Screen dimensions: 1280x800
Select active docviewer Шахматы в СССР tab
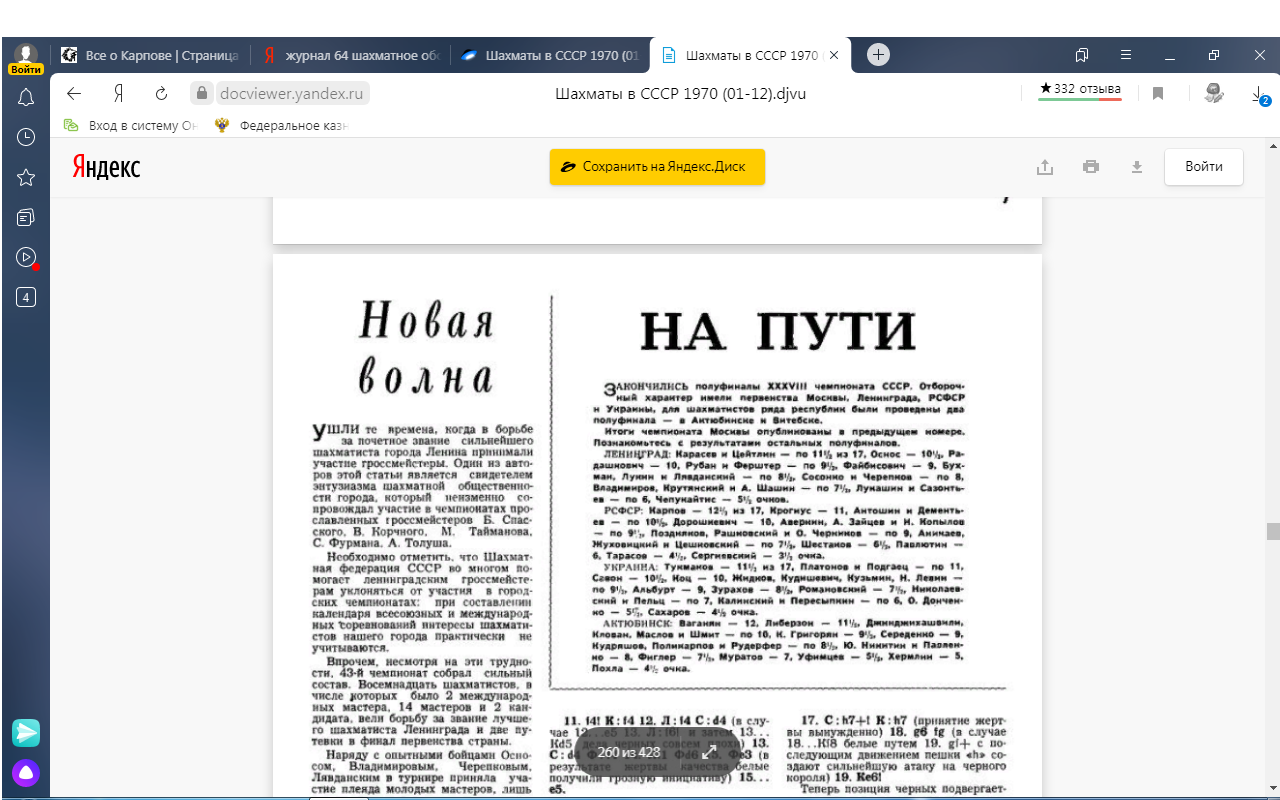pyautogui.click(x=750, y=55)
